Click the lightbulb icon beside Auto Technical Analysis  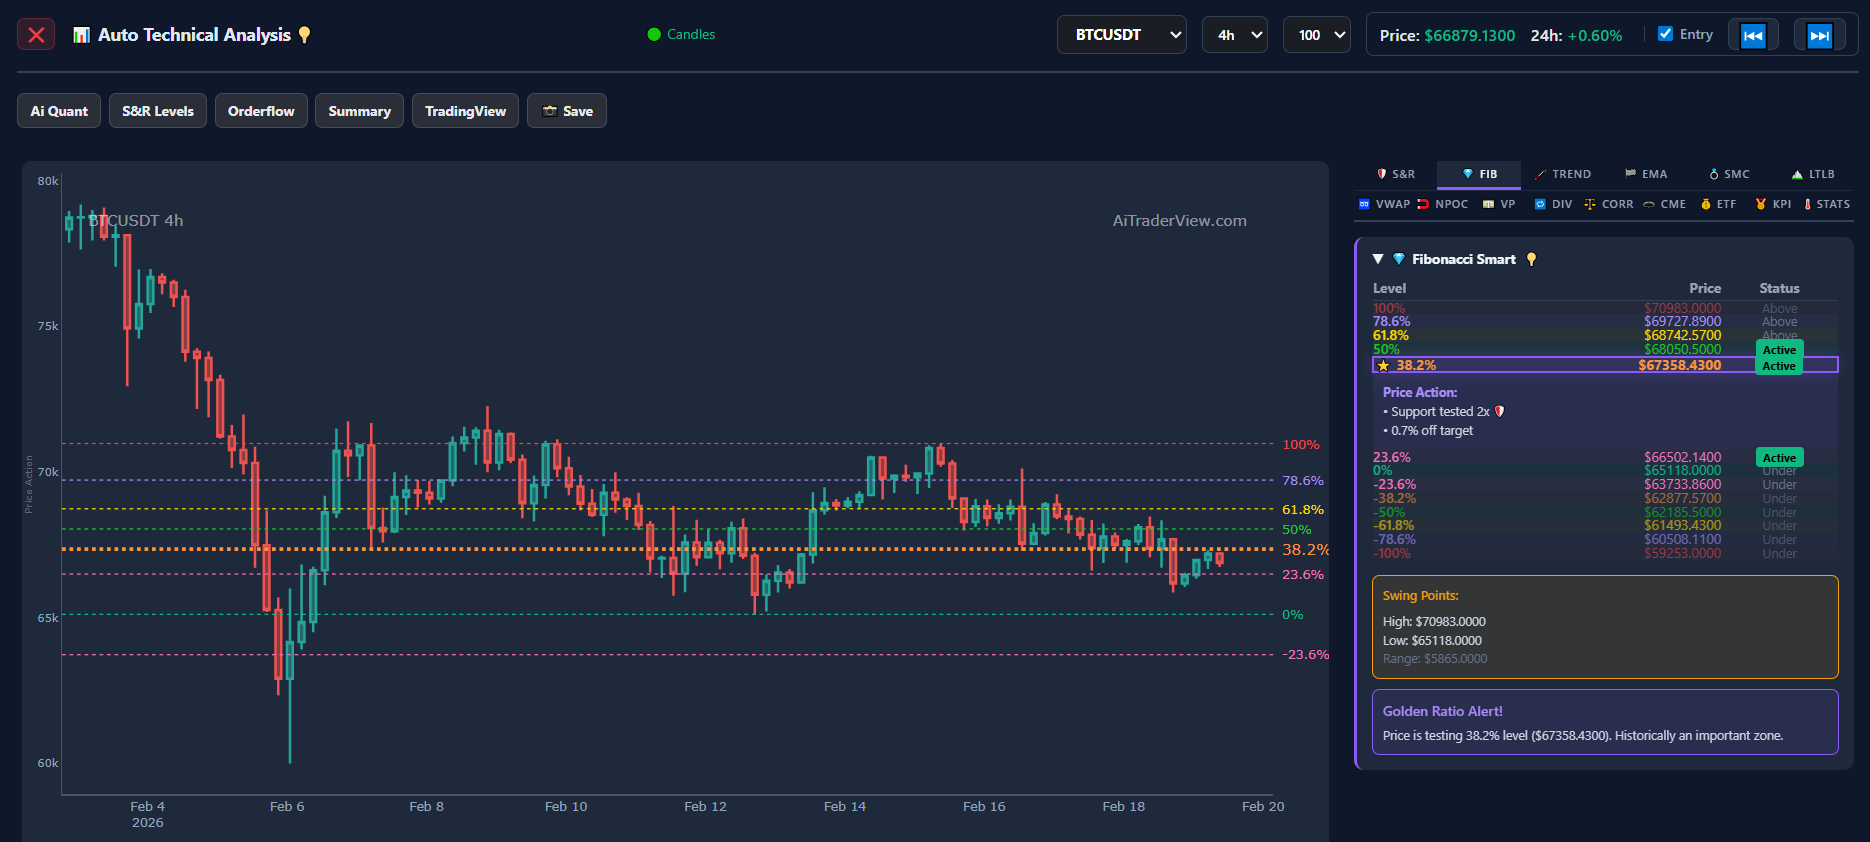305,35
